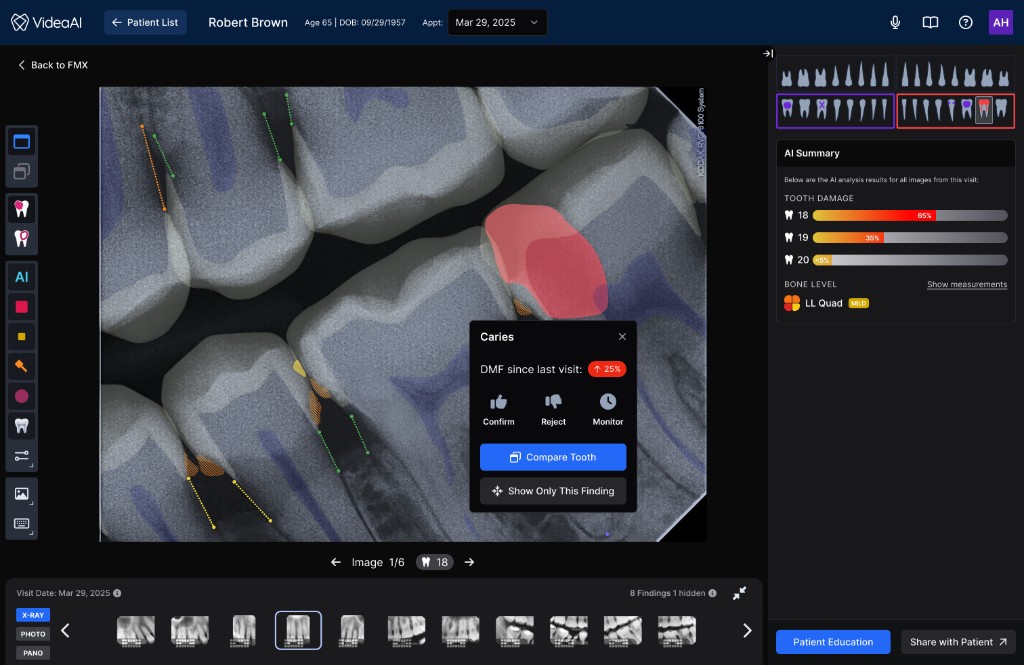Image resolution: width=1024 pixels, height=665 pixels.
Task: Select the image gallery tool in the sidebar
Action: [x=21, y=492]
